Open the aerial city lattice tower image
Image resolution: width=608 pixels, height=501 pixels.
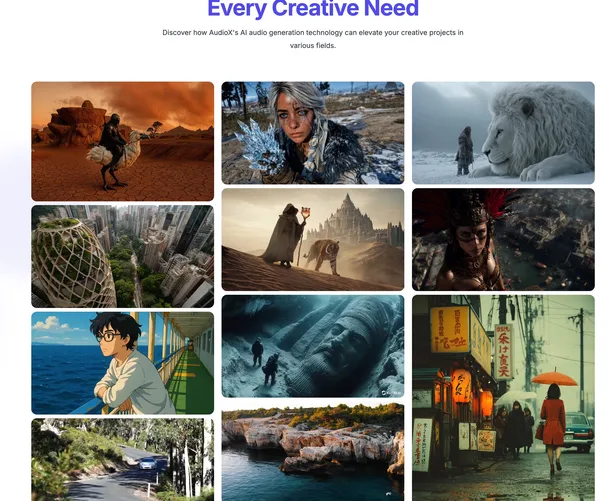pyautogui.click(x=123, y=256)
